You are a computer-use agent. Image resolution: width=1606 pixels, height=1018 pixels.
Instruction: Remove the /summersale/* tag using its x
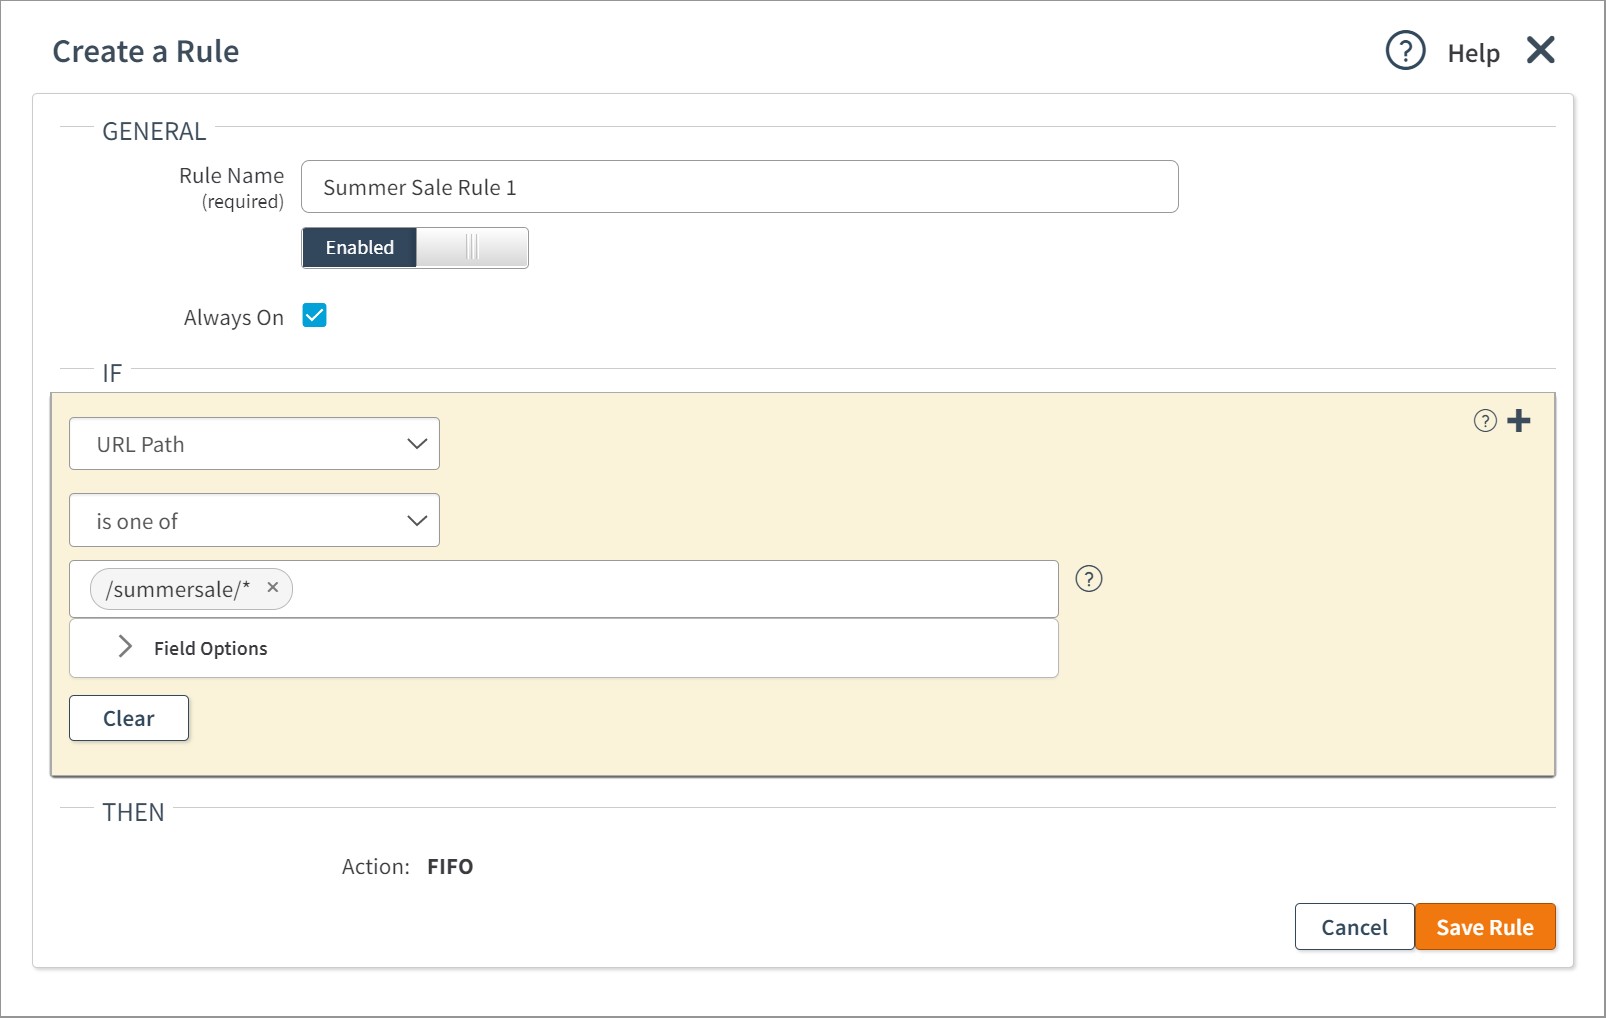click(272, 588)
